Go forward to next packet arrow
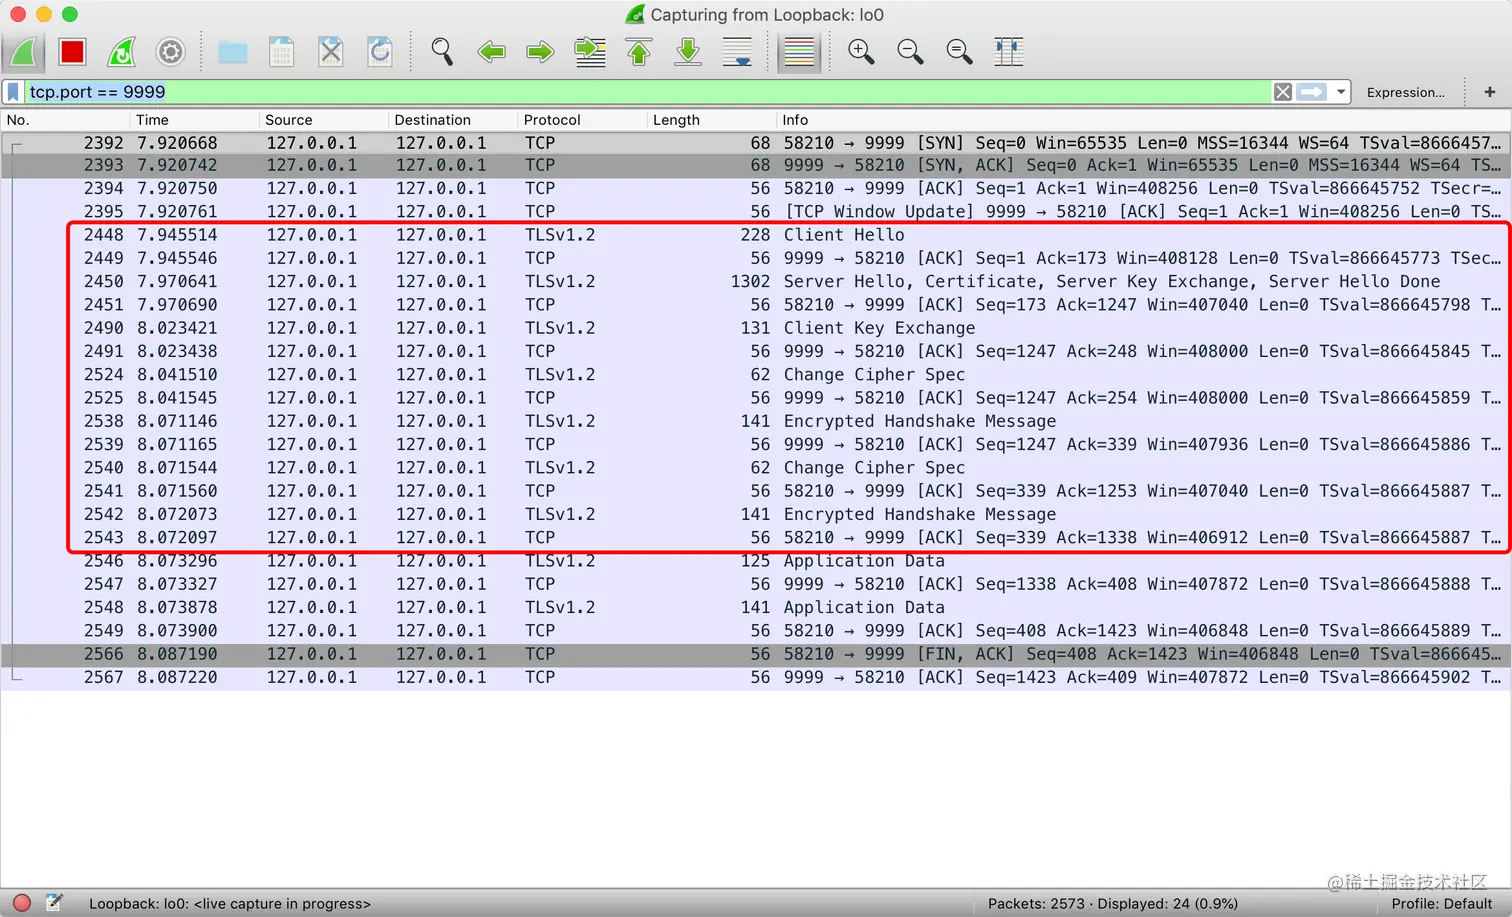This screenshot has height=917, width=1512. click(540, 52)
